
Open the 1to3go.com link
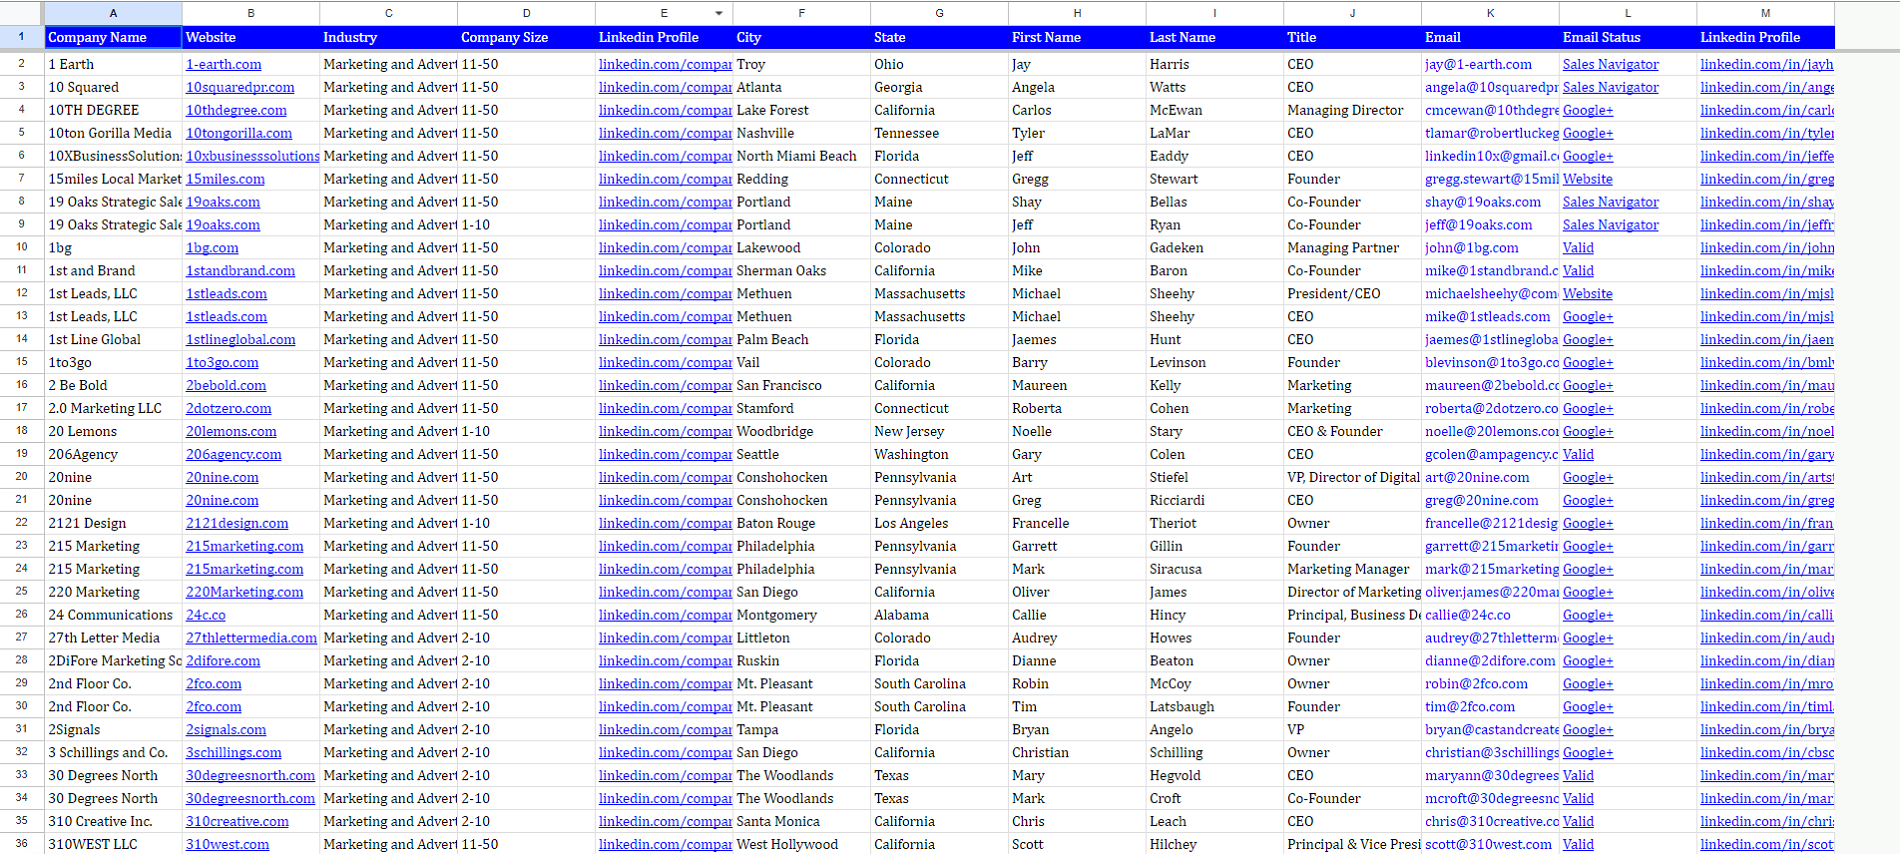click(x=222, y=363)
